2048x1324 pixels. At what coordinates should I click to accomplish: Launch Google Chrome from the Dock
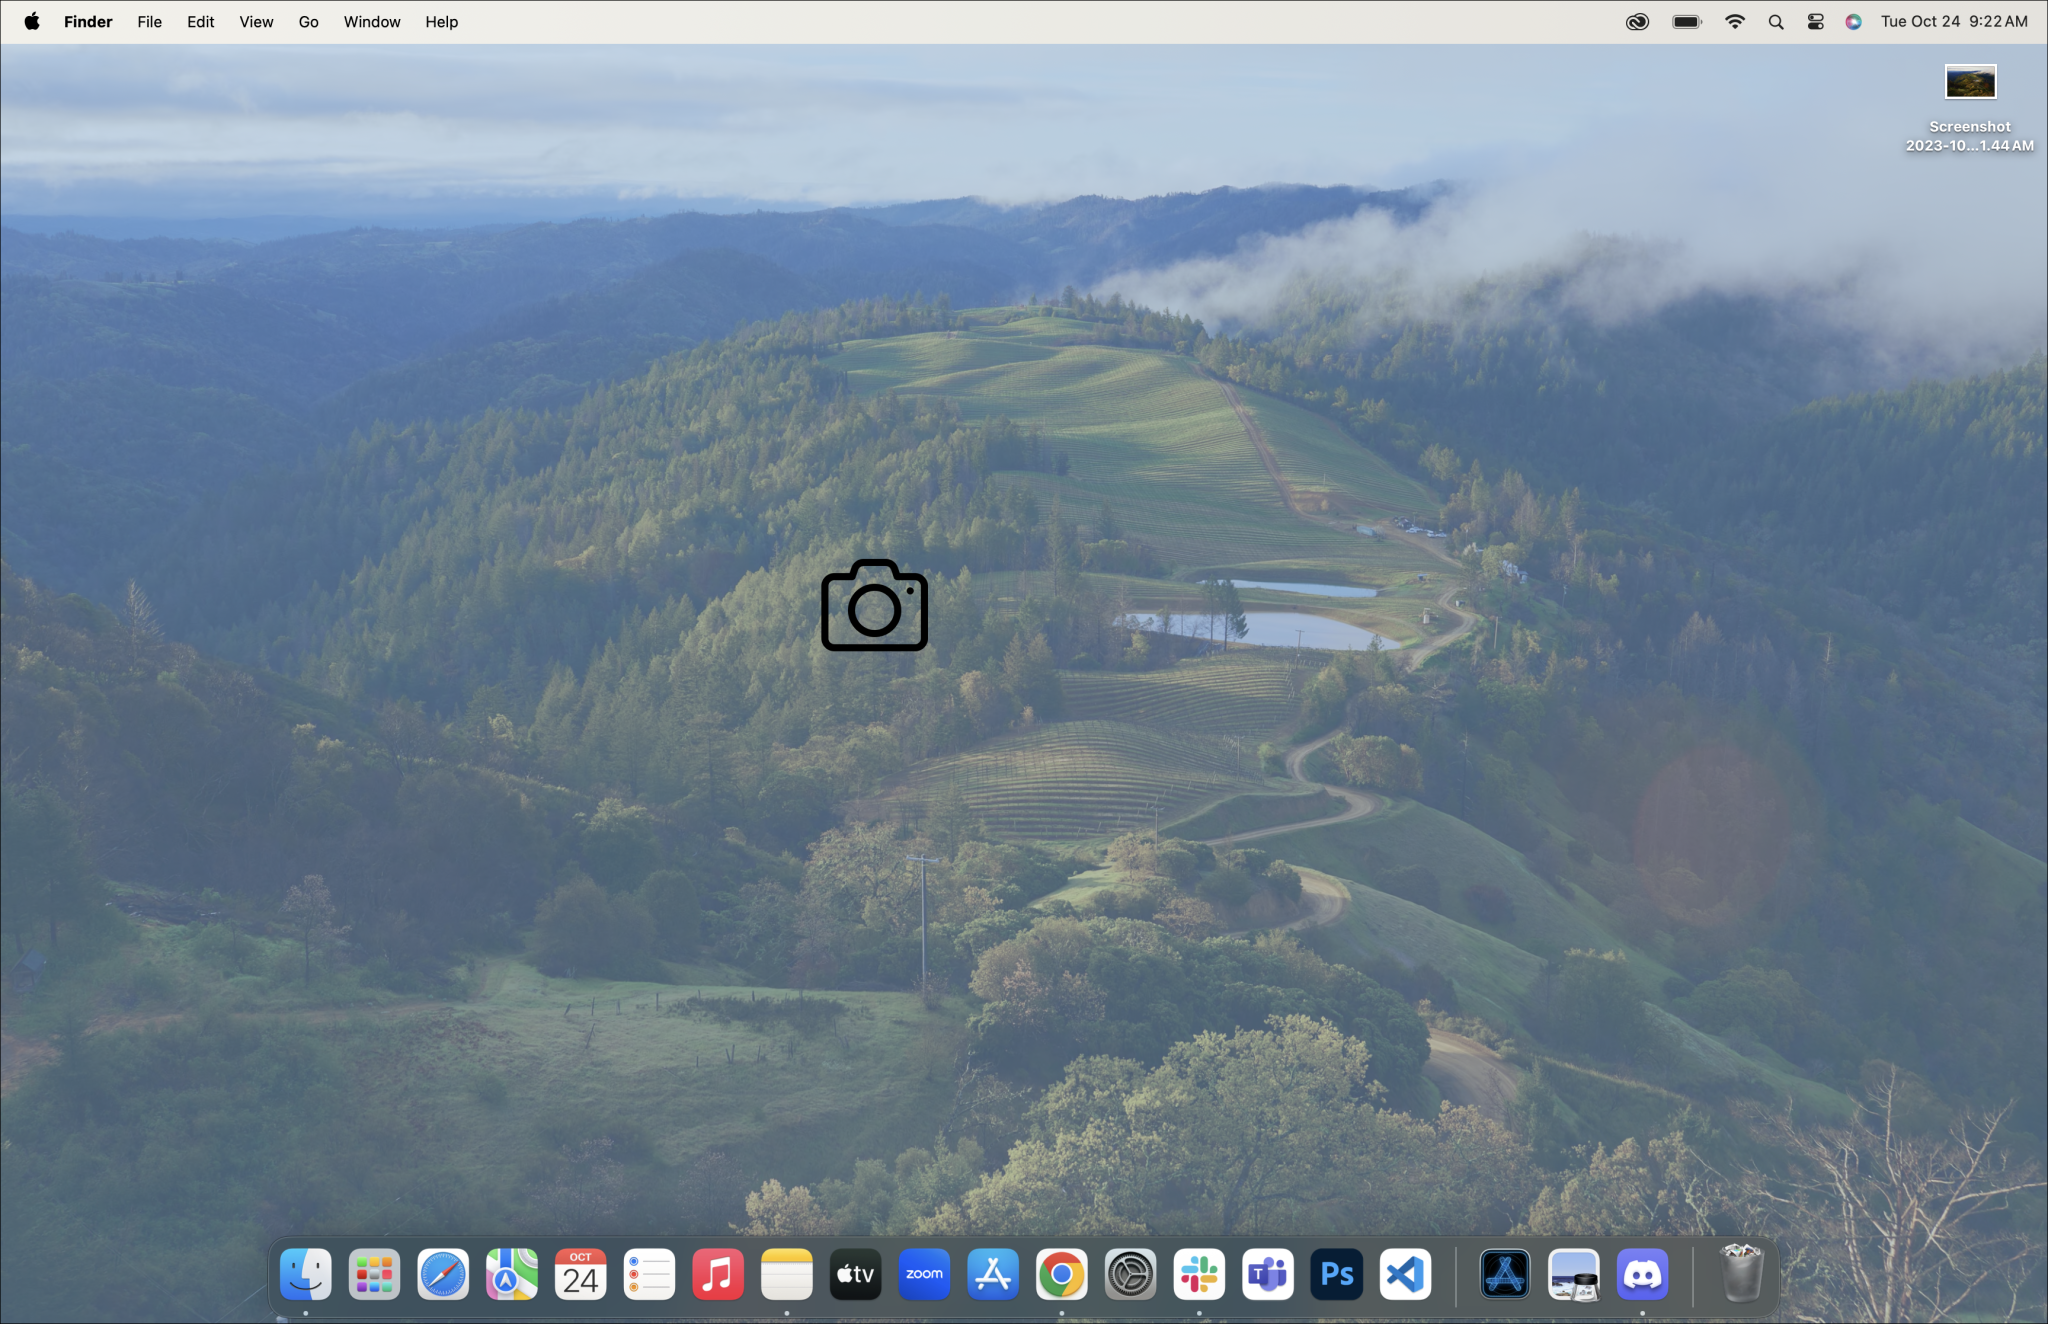tap(1062, 1274)
